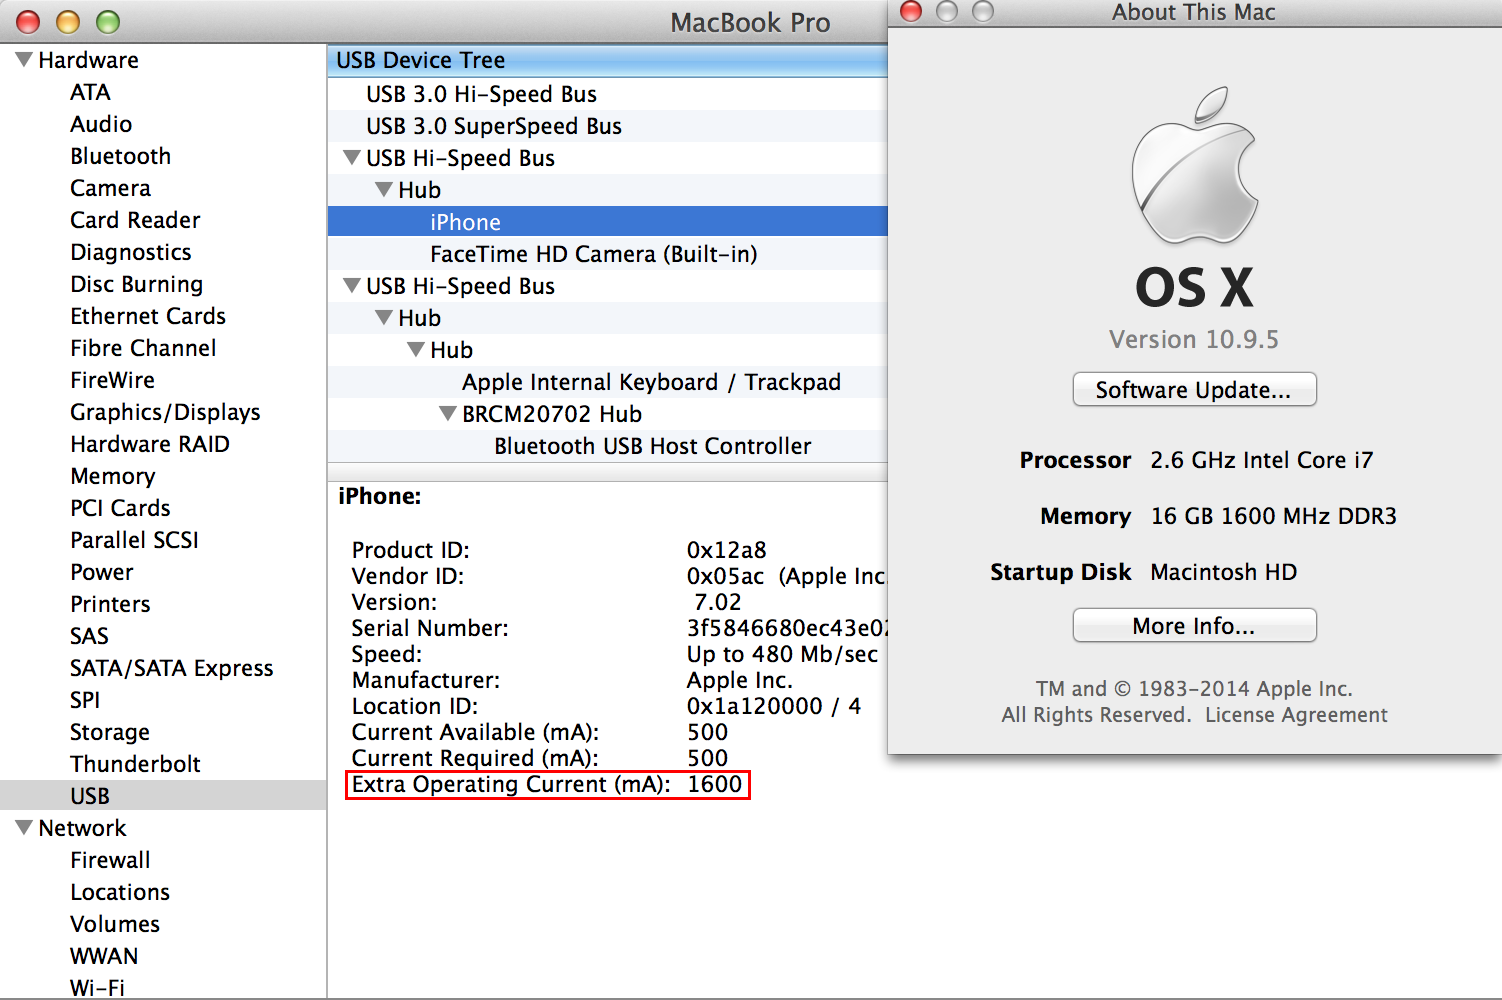Viewport: 1502px width, 1000px height.
Task: Select Thunderbolt in the sidebar
Action: 135,764
